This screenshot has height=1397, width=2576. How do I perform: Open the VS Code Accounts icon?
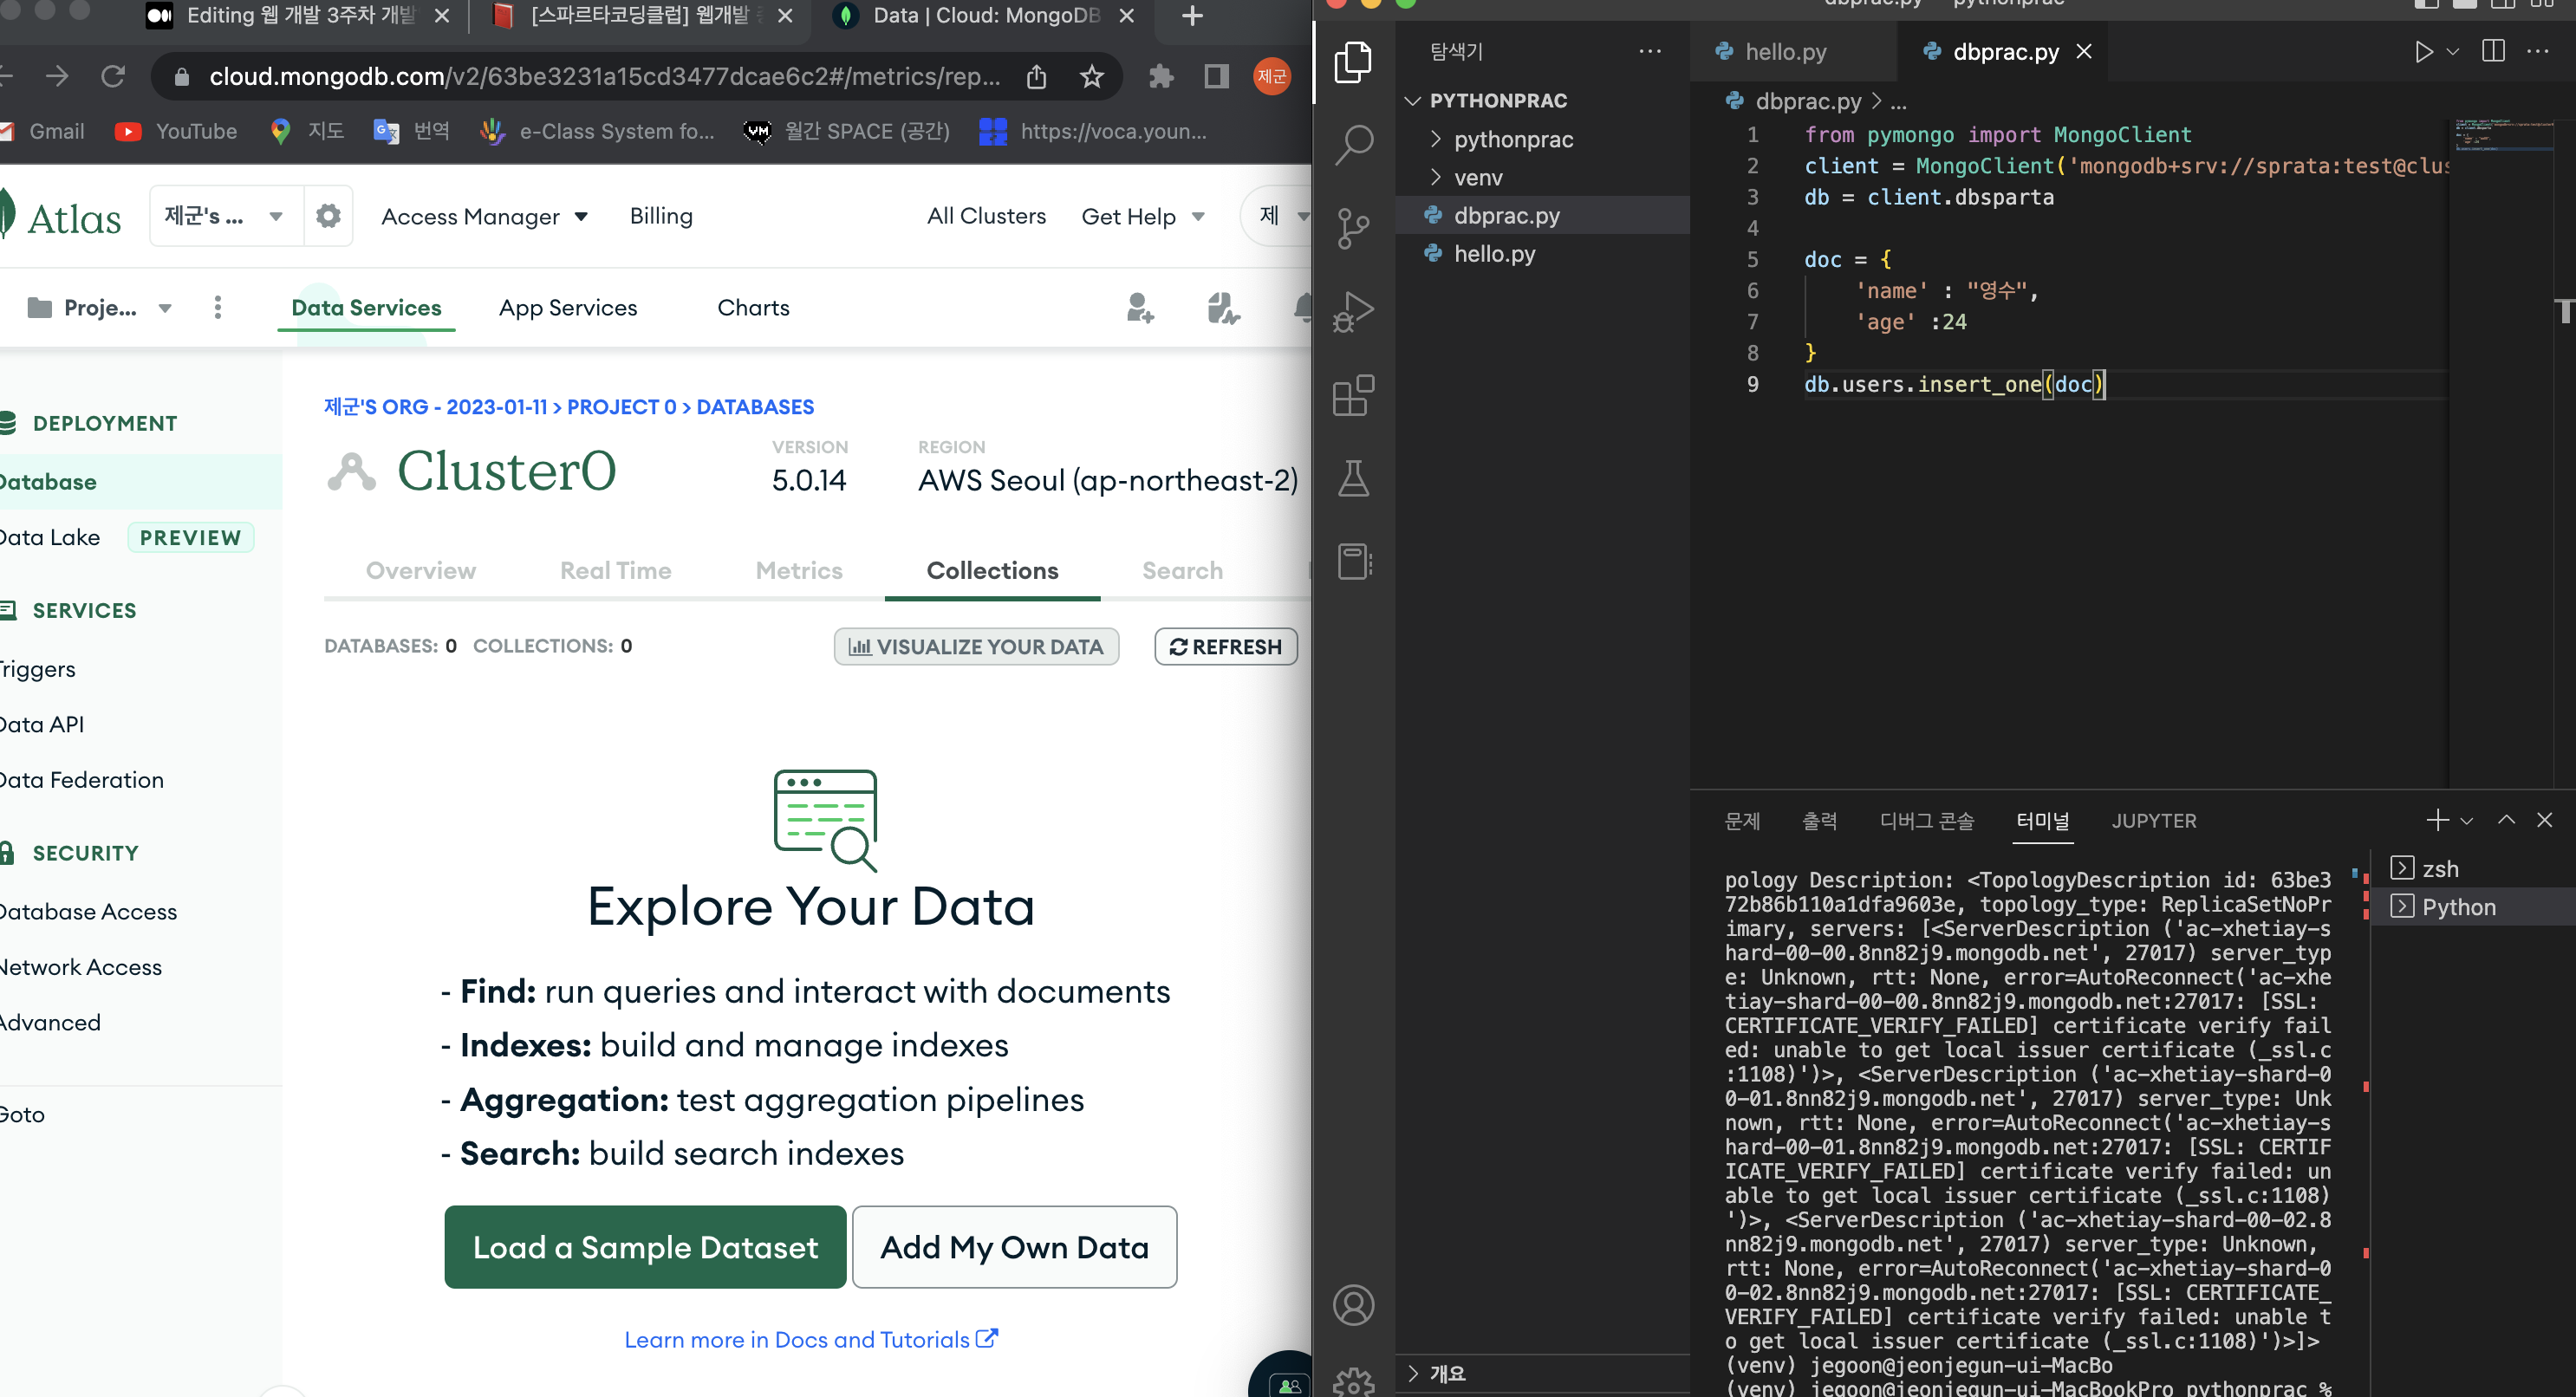pos(1353,1305)
